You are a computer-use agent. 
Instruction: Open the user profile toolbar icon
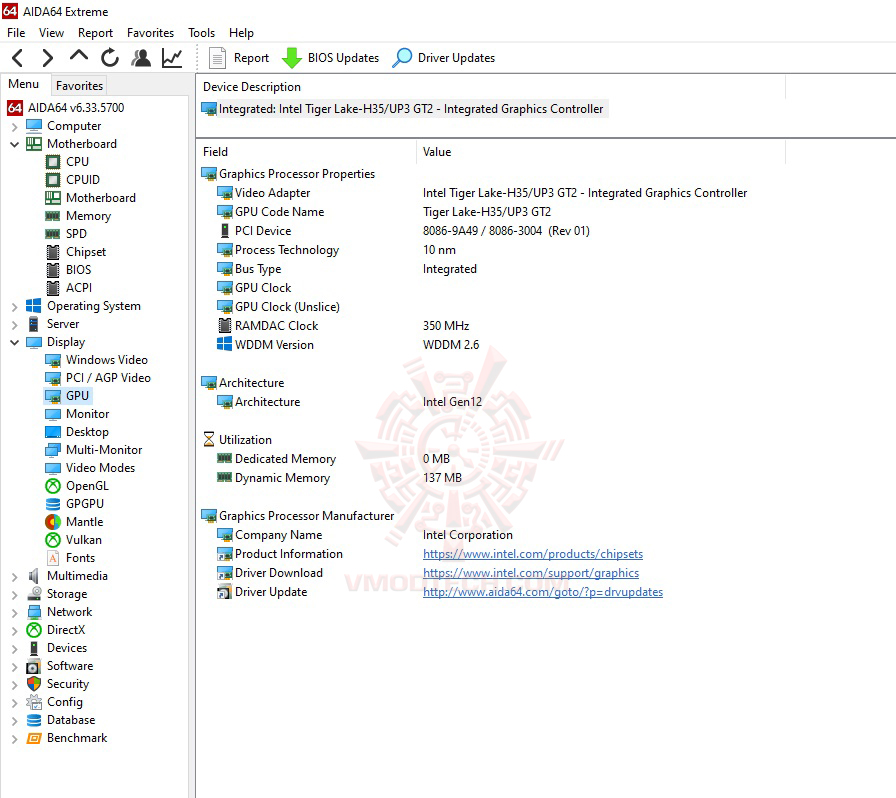point(141,58)
